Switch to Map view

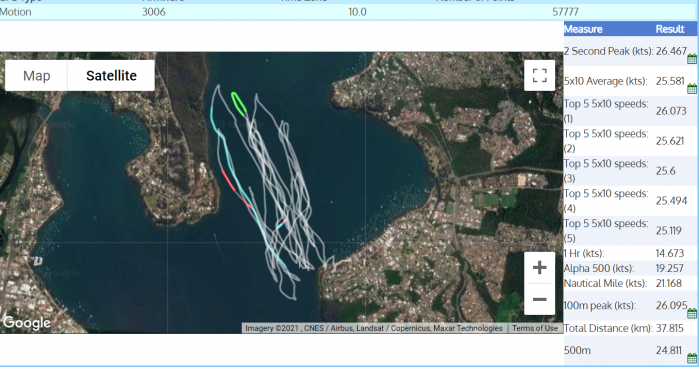[x=37, y=76]
